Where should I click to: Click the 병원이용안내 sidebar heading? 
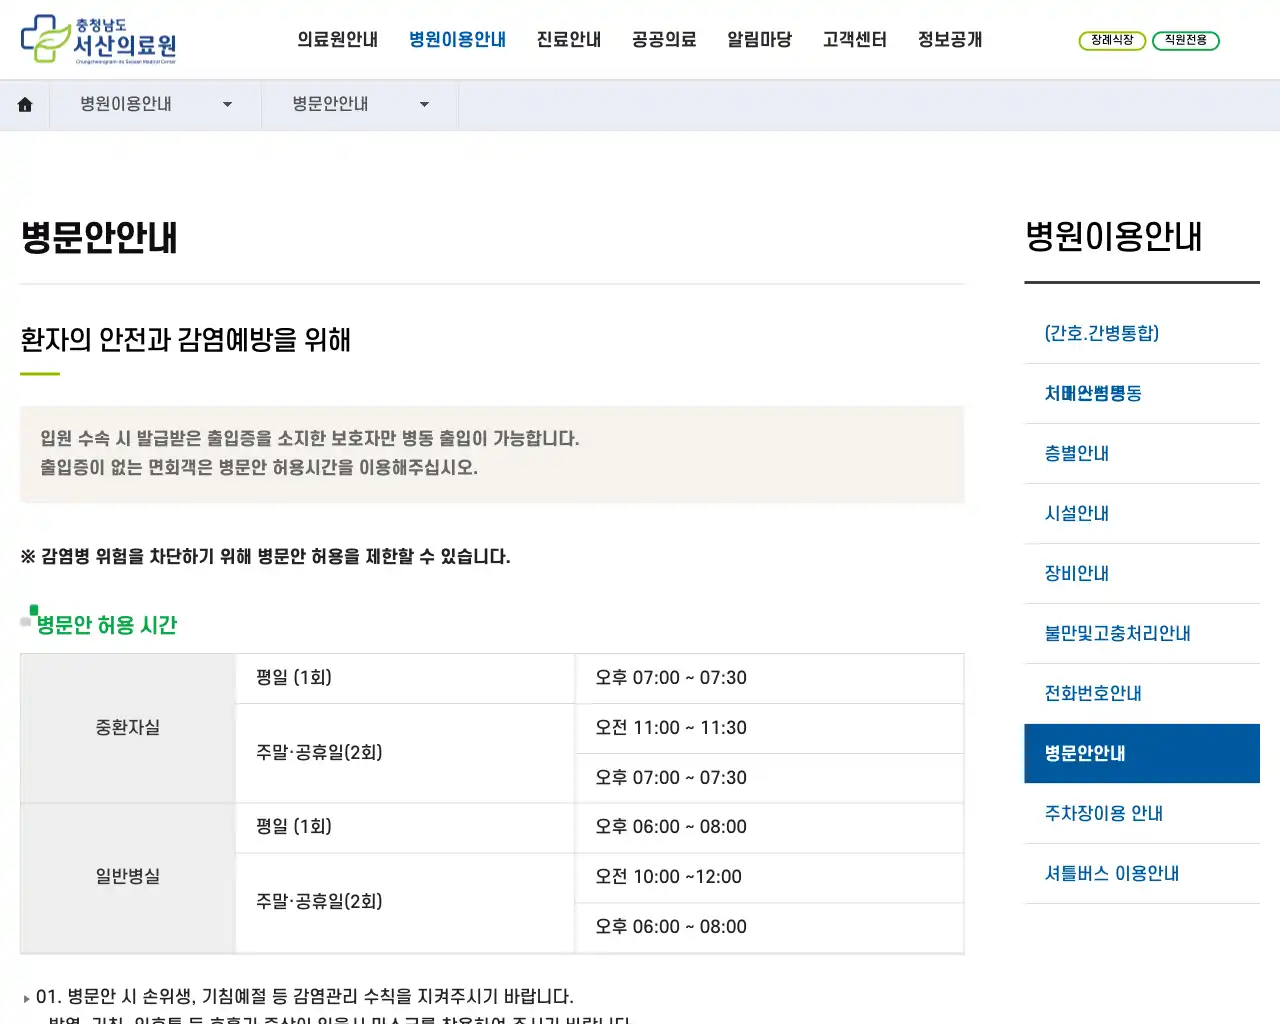(x=1113, y=237)
